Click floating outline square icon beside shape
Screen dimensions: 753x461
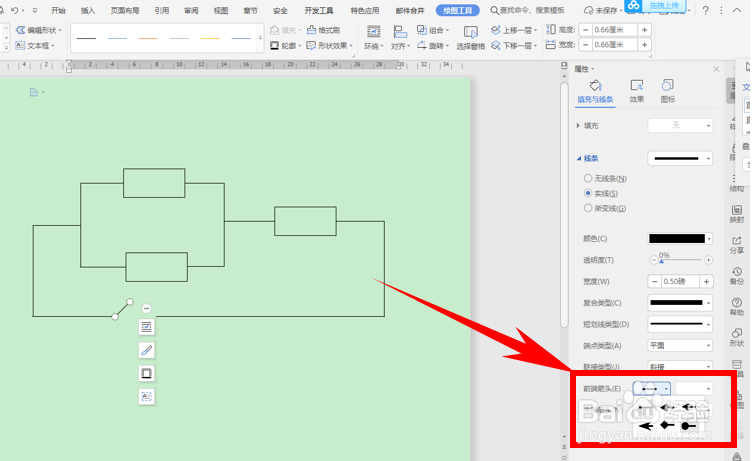point(146,373)
